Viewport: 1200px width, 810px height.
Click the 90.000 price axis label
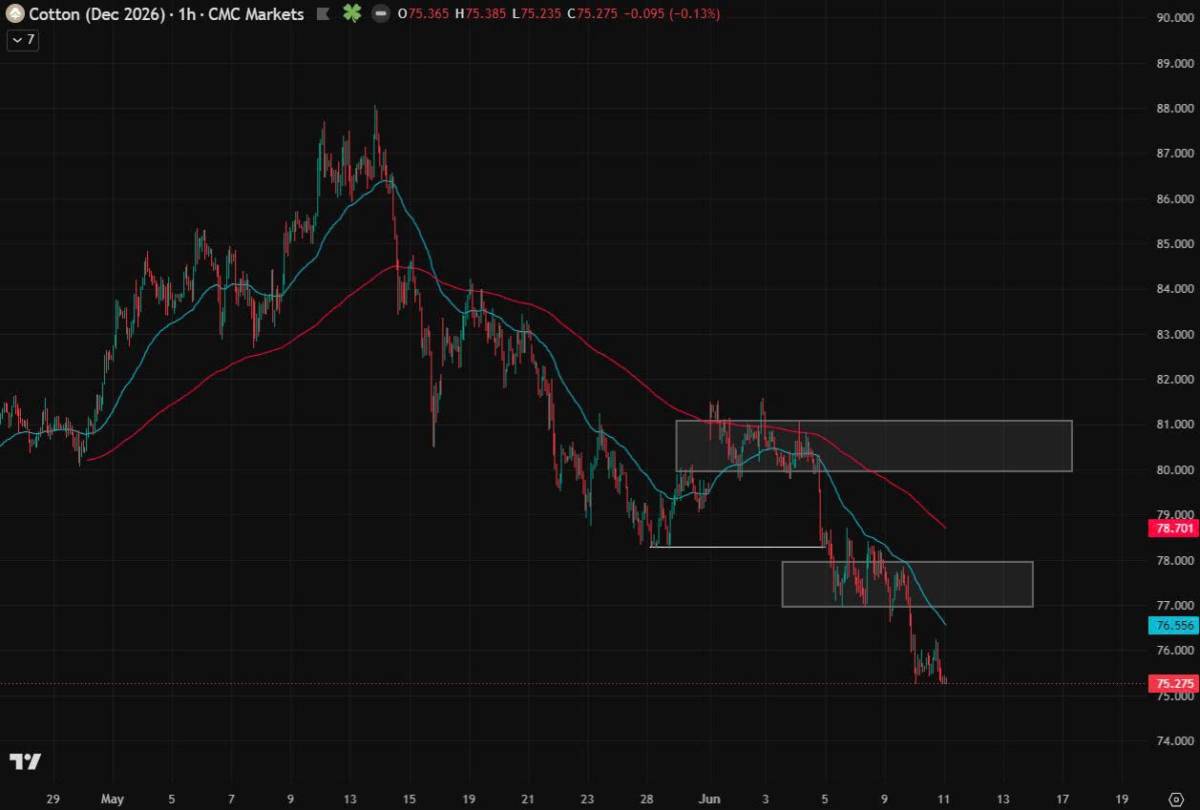click(1176, 17)
